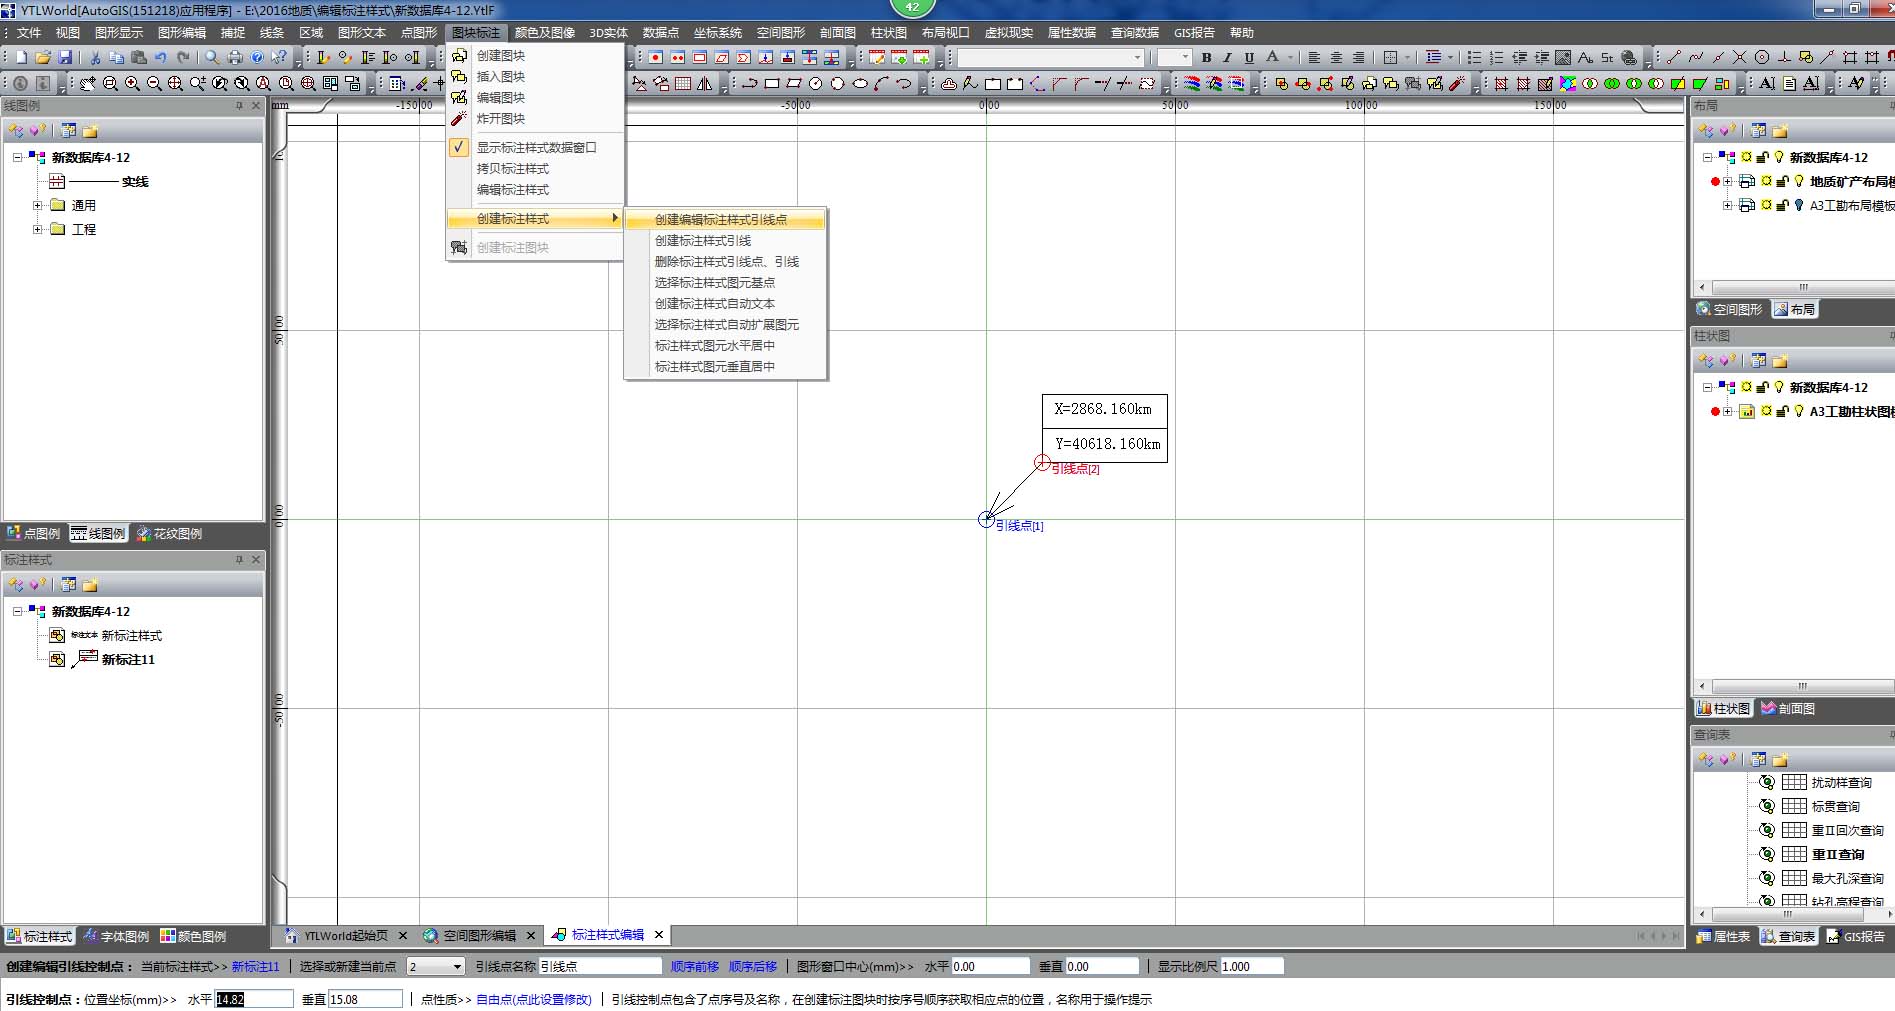The width and height of the screenshot is (1895, 1011).
Task: Expand the 工程 folder in 线图例 tree
Action: (38, 229)
